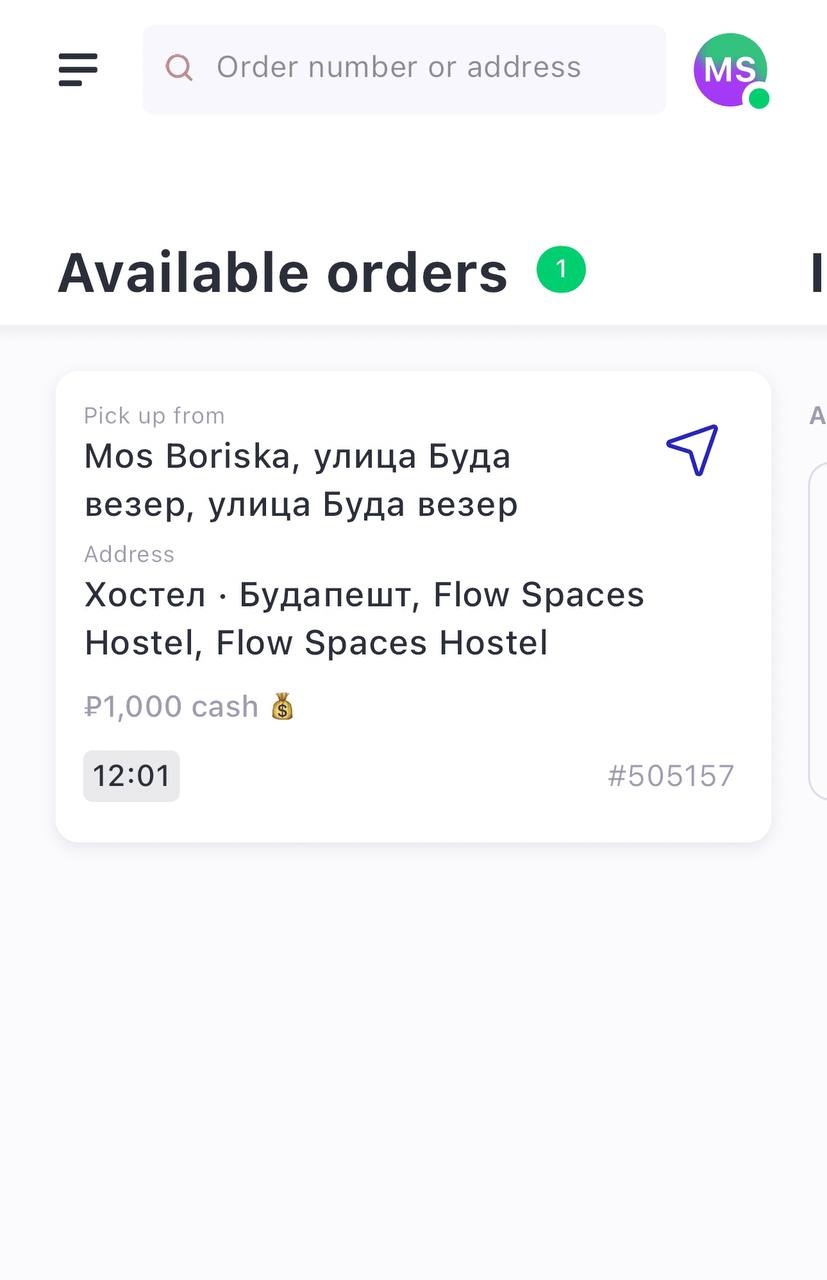
Task: Click the money bag emoji icon
Action: point(282,707)
